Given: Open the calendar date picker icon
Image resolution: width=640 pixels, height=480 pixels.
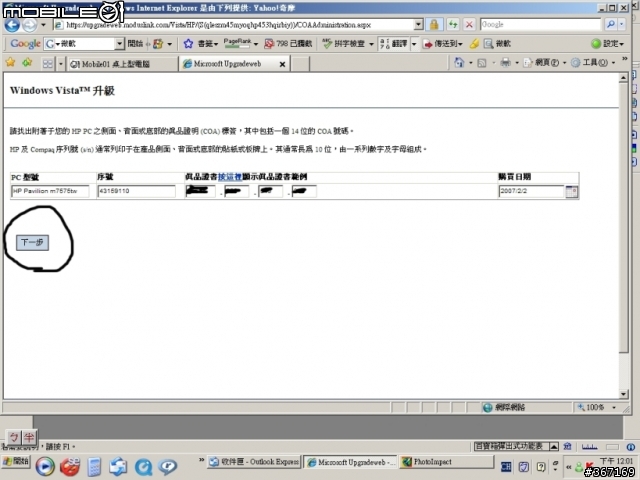Looking at the screenshot, I should tap(572, 191).
